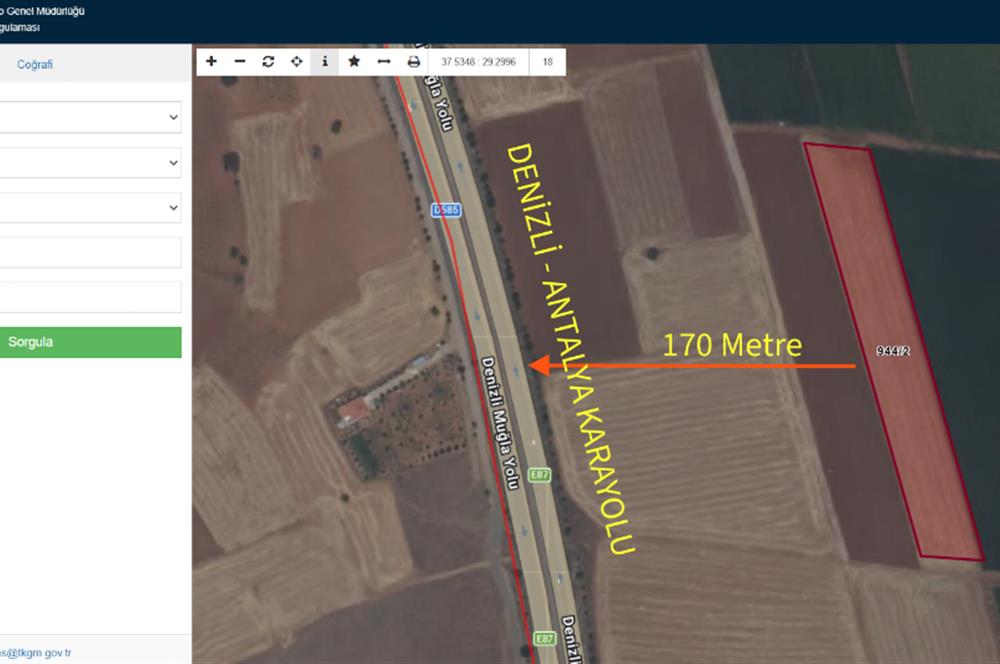Zoom out with the minus icon
This screenshot has width=1000, height=664.
point(240,62)
